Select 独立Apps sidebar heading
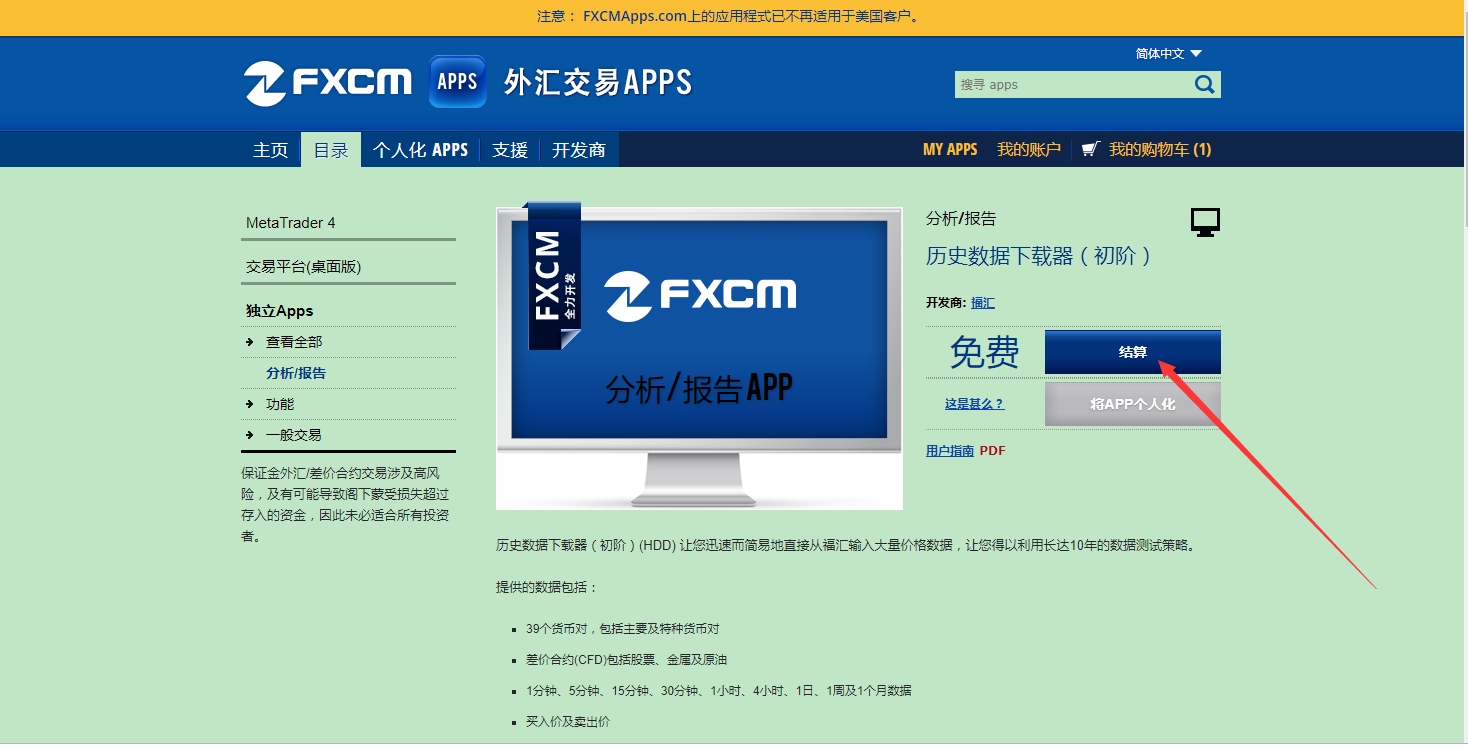 [280, 311]
